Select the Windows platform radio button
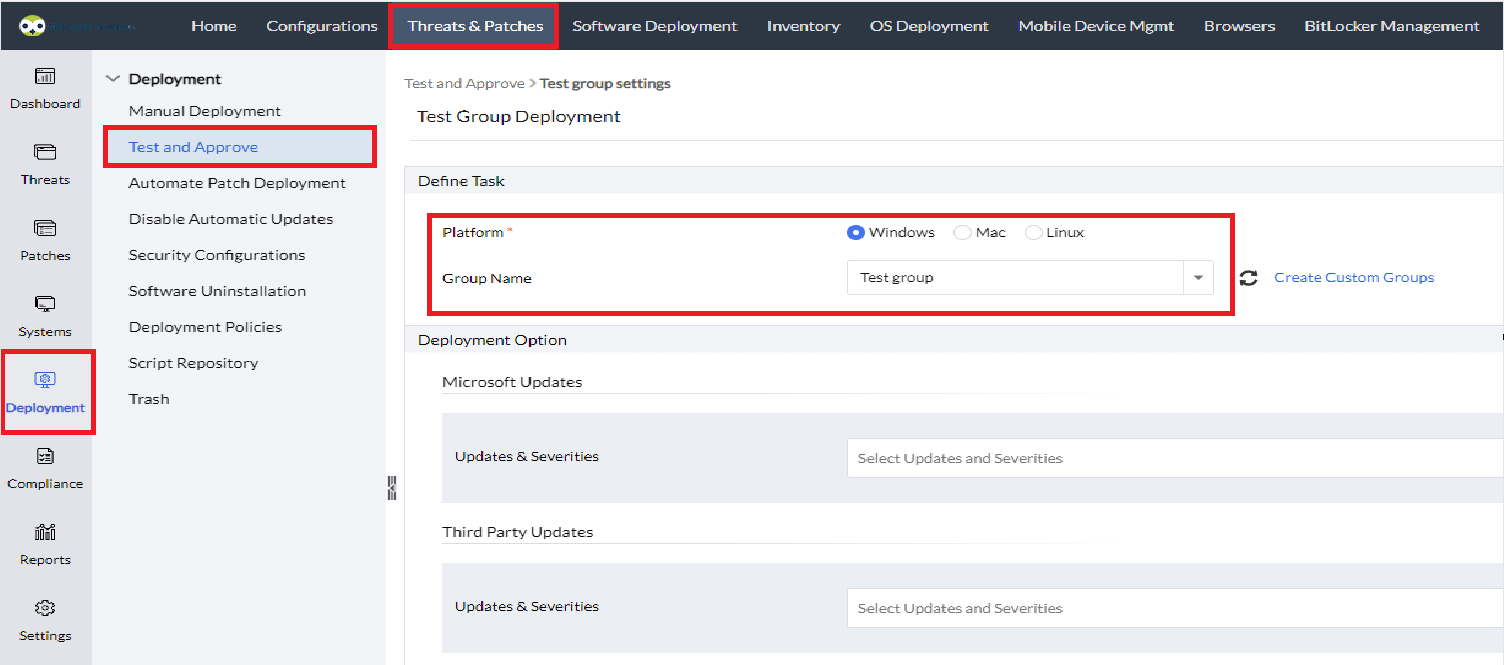 [855, 233]
